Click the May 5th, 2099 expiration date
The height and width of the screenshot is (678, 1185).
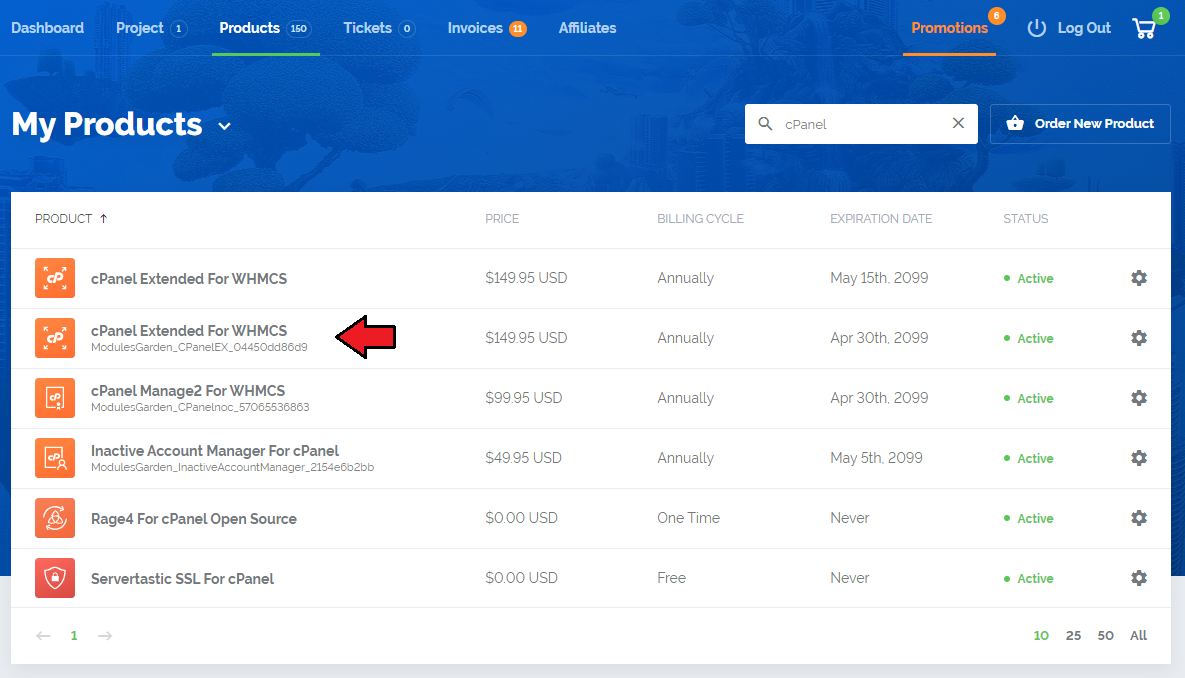(876, 458)
